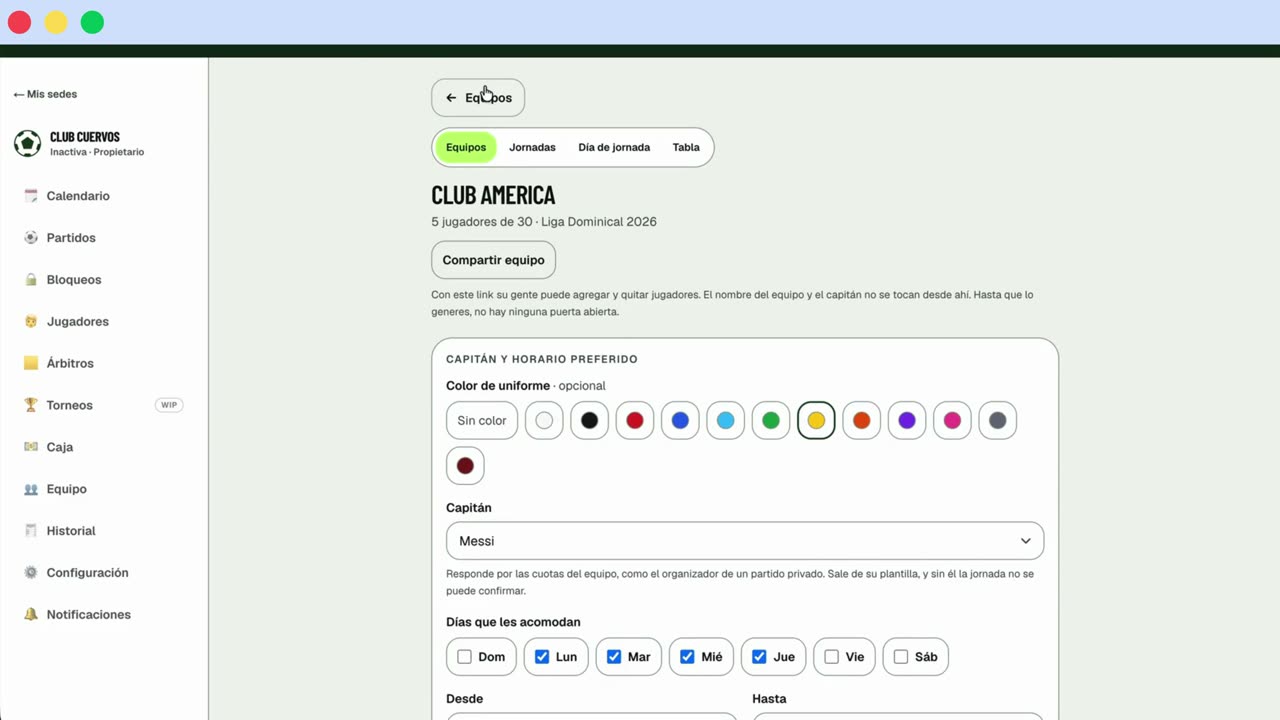
Task: Choose the black uniform color
Action: (x=590, y=421)
